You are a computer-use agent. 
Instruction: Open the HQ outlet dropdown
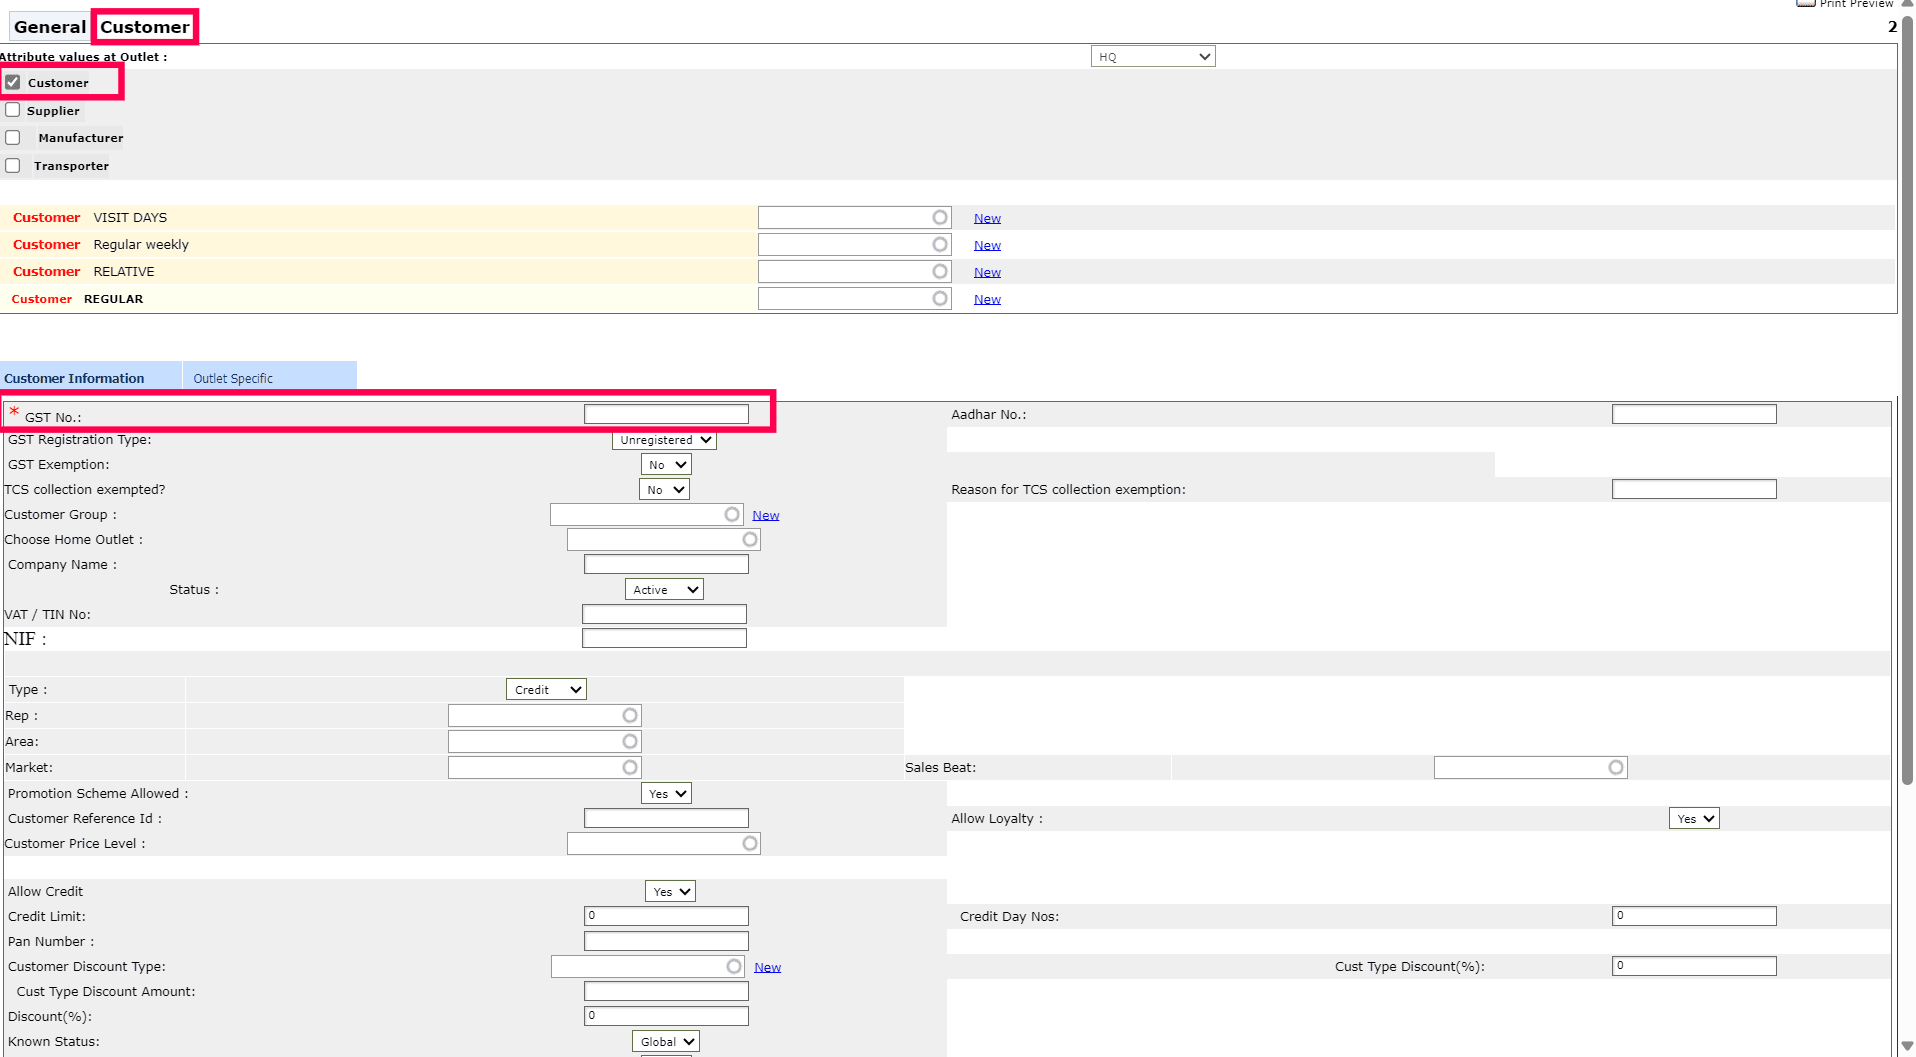(x=1153, y=57)
